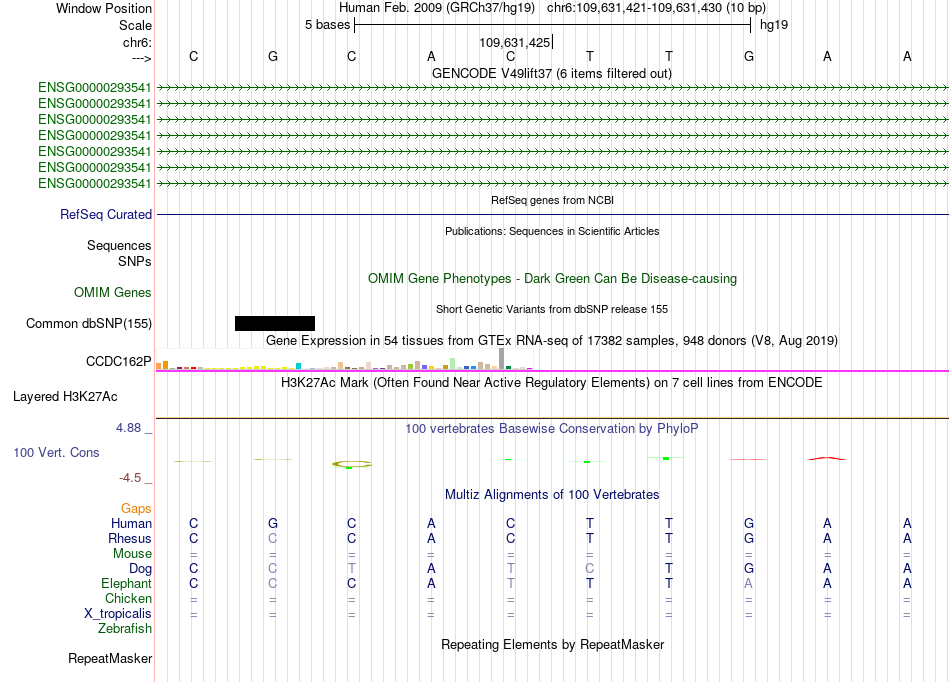Click the Scale track label
Image resolution: width=950 pixels, height=682 pixels.
[135, 25]
